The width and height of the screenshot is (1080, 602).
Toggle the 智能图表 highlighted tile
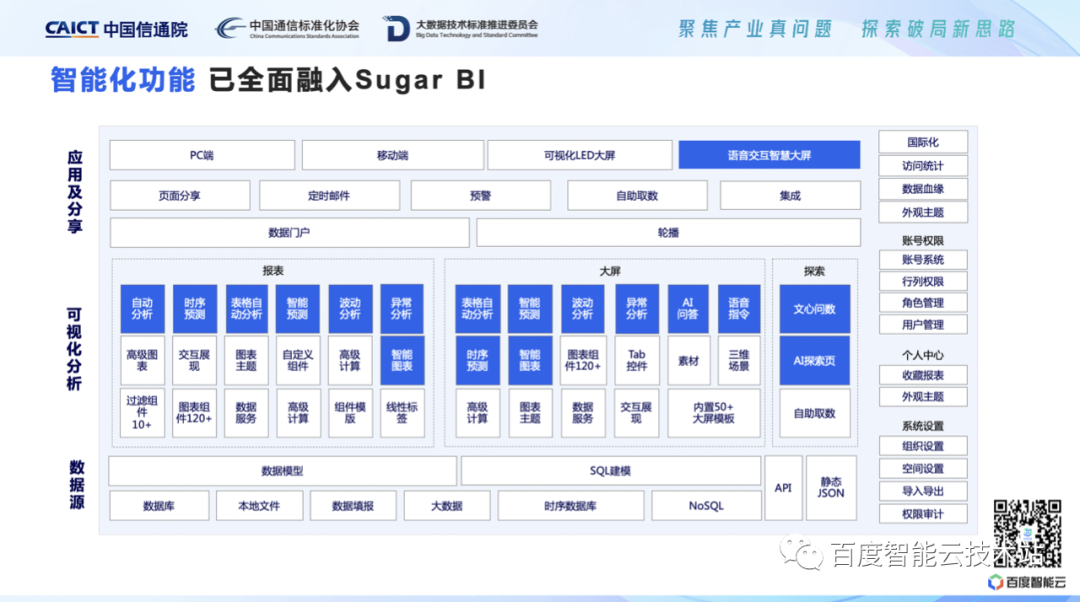(x=402, y=361)
